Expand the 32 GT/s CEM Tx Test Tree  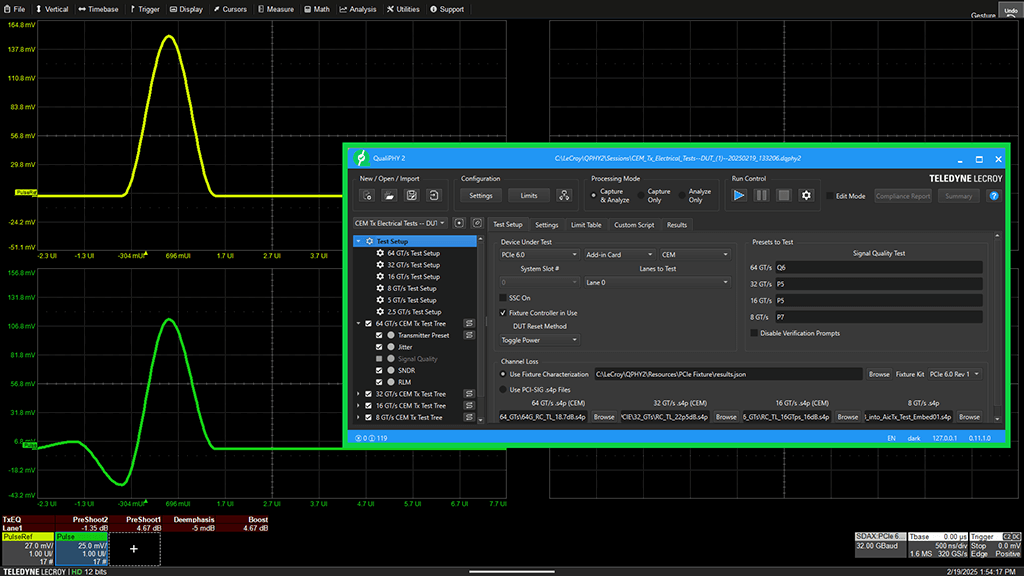tap(358, 394)
